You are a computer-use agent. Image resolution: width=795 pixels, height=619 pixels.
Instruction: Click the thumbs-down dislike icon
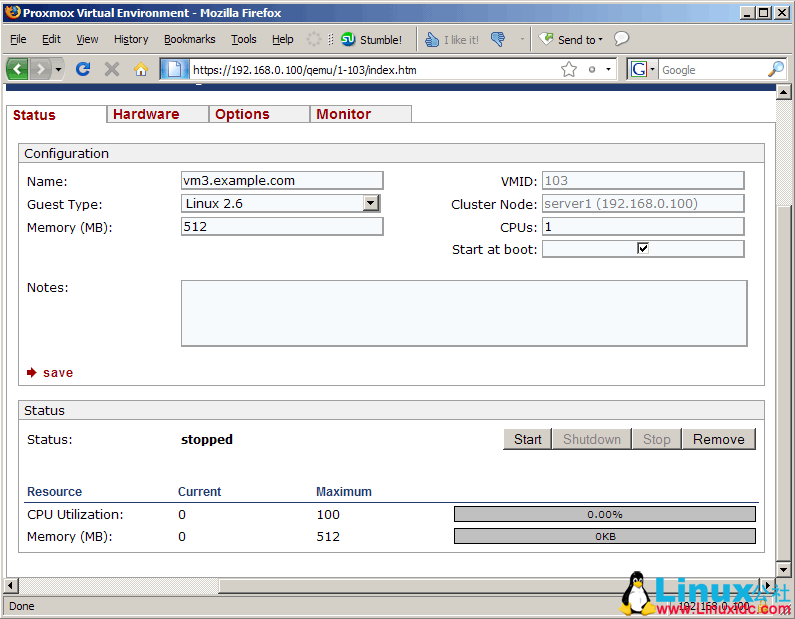499,40
